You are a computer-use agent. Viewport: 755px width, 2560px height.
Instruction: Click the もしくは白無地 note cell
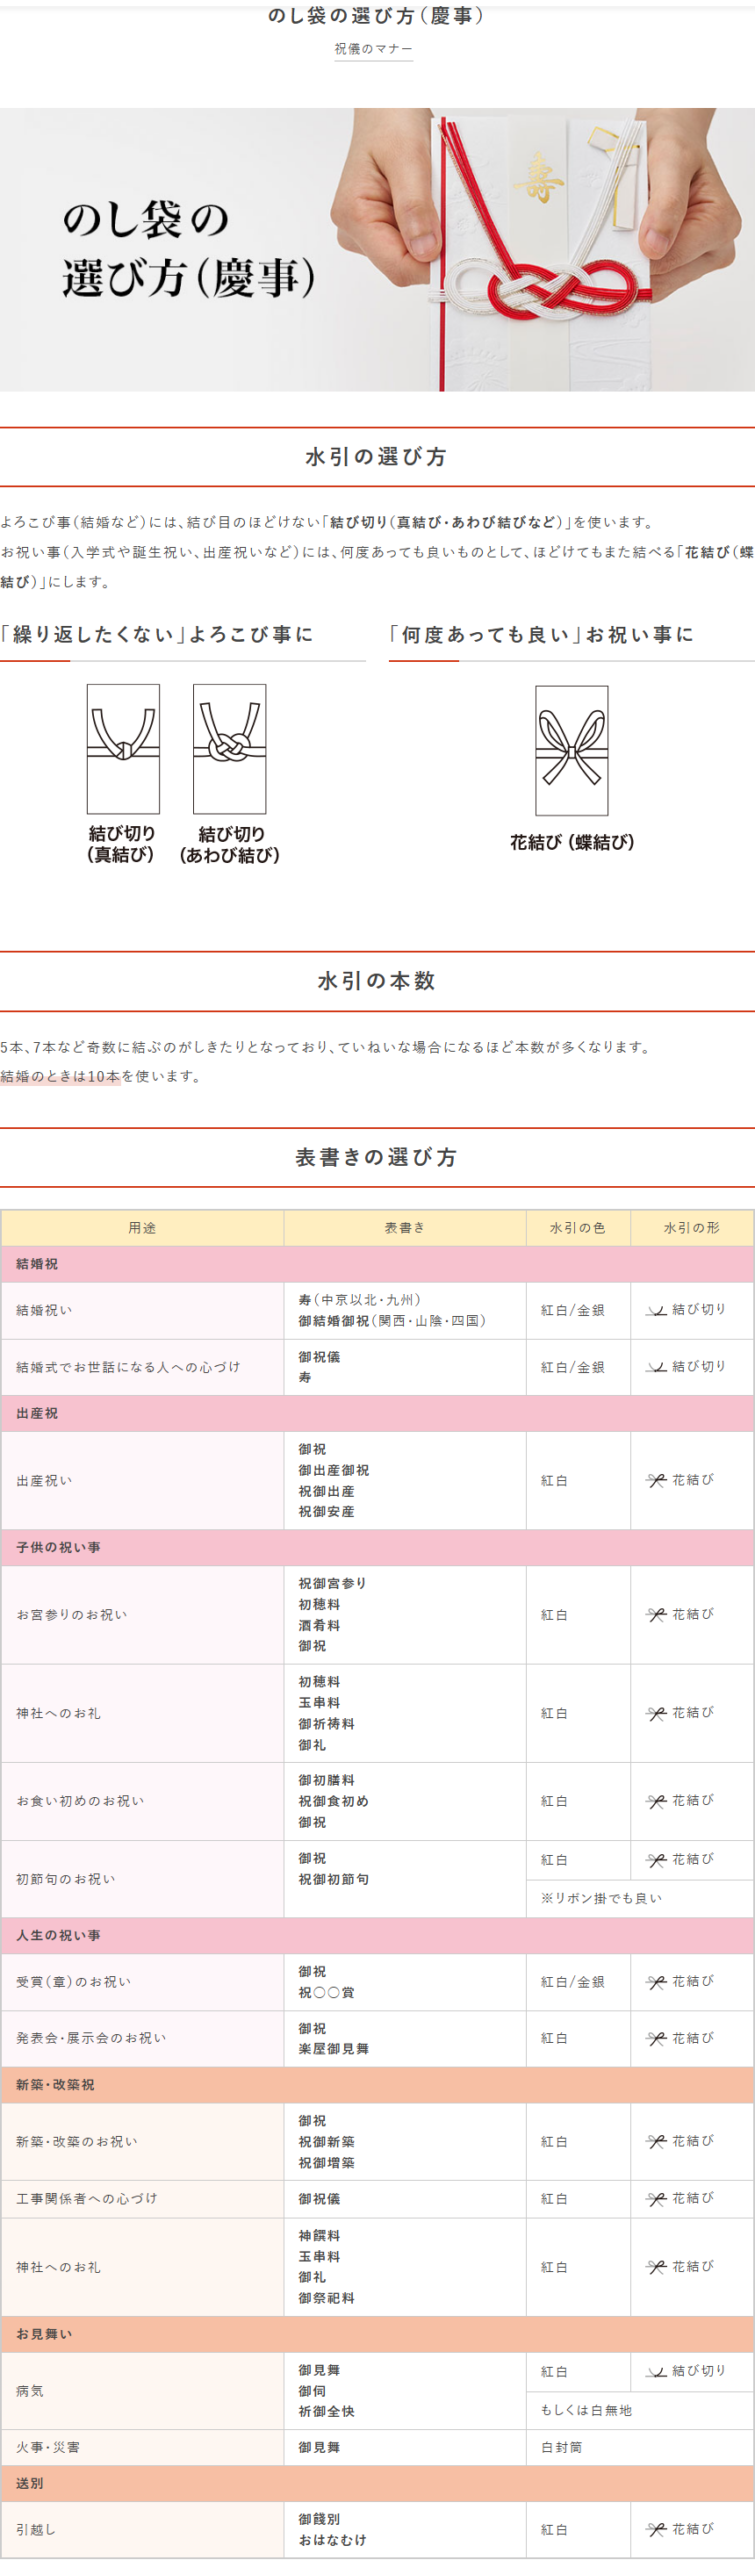[640, 2411]
